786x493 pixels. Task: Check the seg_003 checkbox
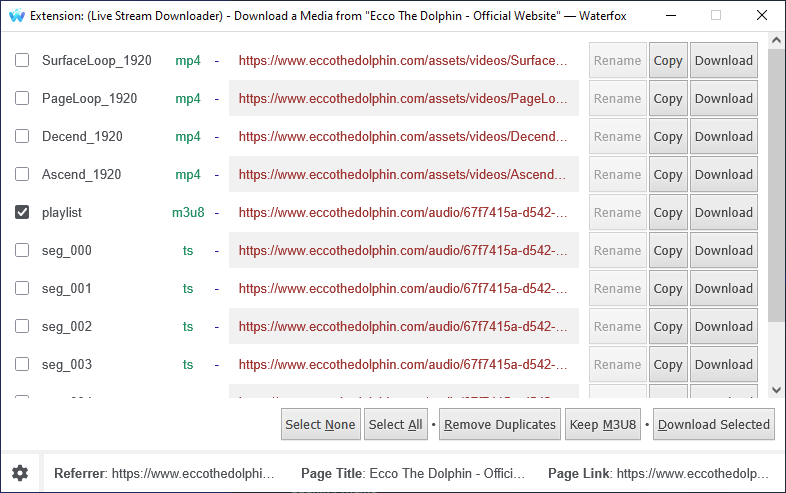tap(22, 364)
